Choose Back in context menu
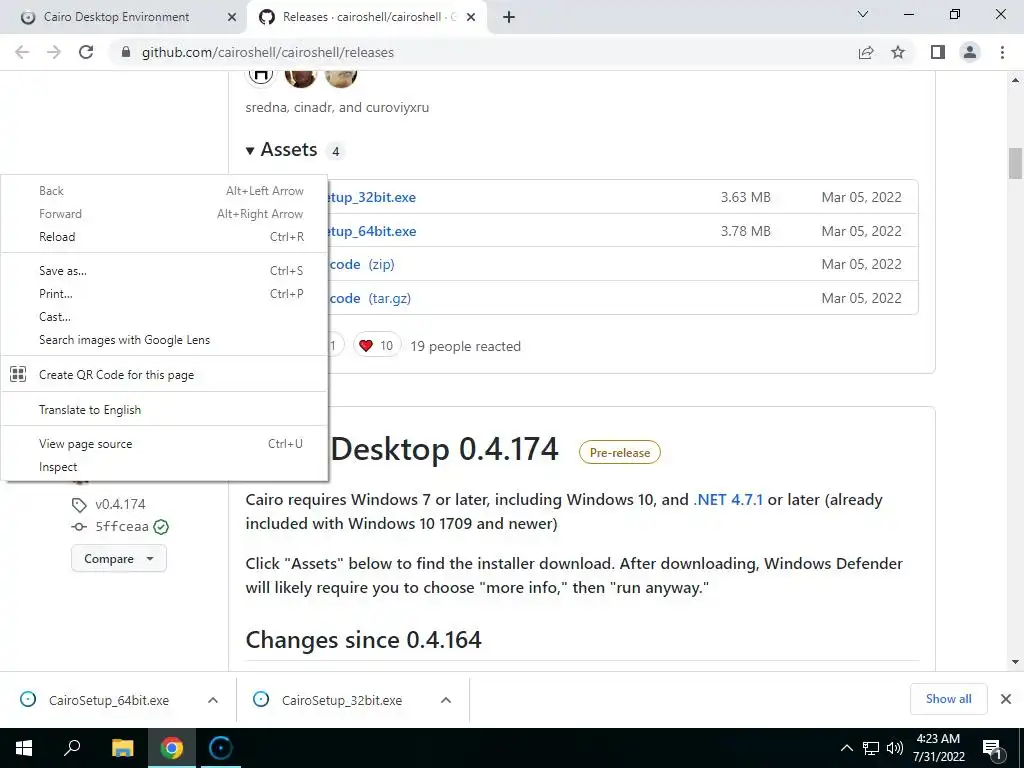The width and height of the screenshot is (1024, 768). point(164,191)
